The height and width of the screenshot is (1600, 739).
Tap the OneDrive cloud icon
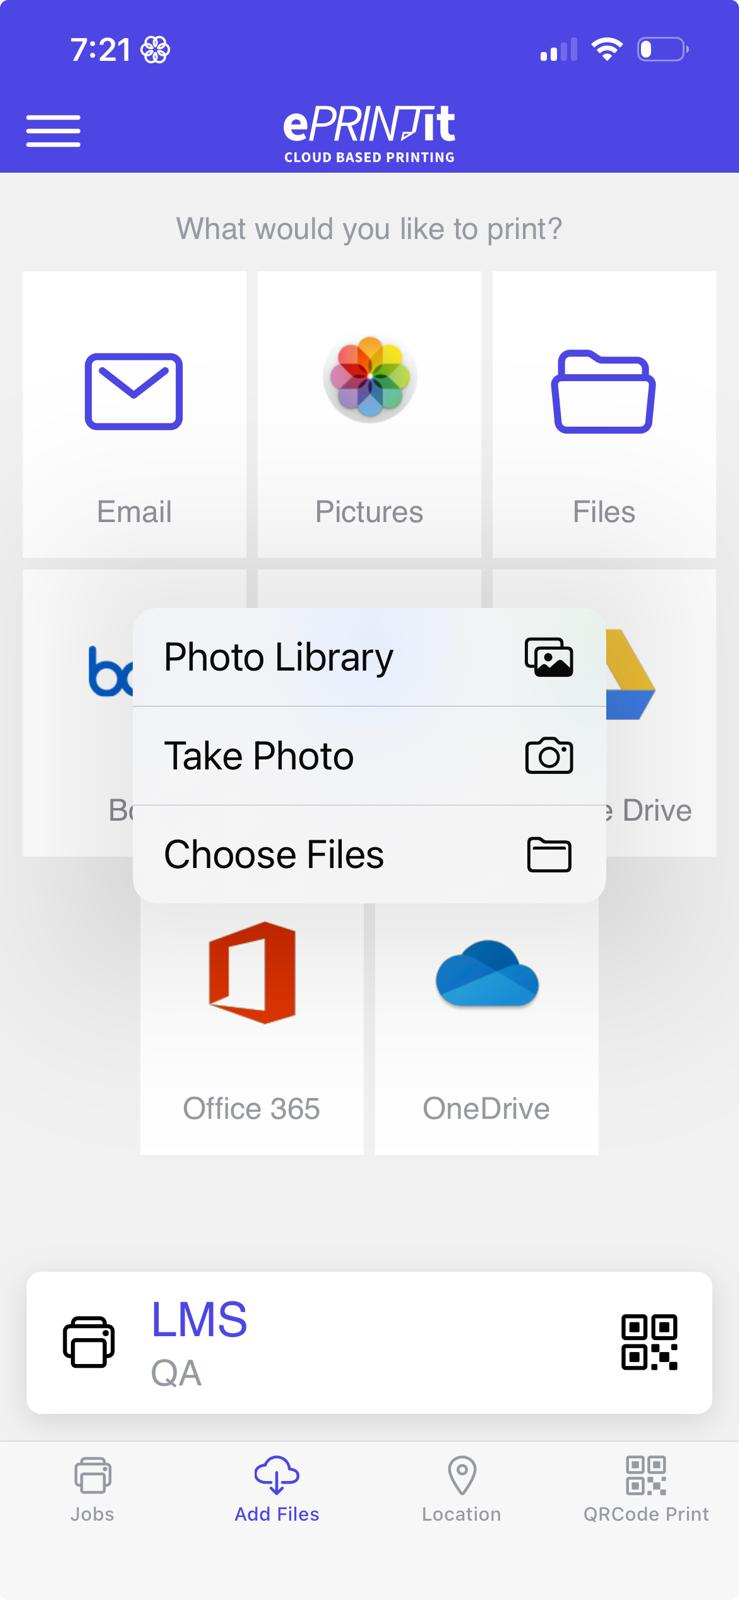coord(487,974)
